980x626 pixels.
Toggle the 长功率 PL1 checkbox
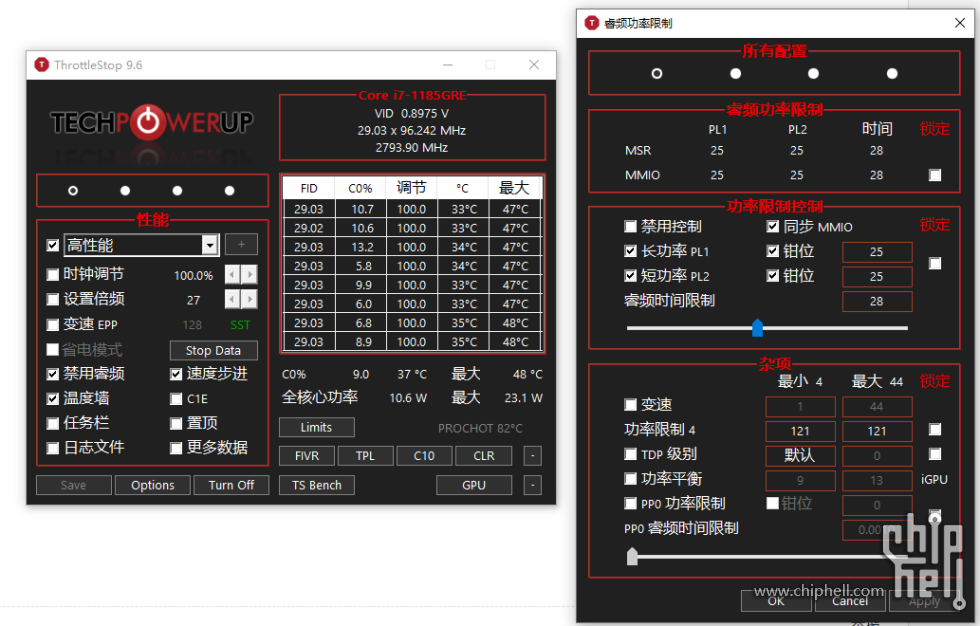click(x=630, y=251)
